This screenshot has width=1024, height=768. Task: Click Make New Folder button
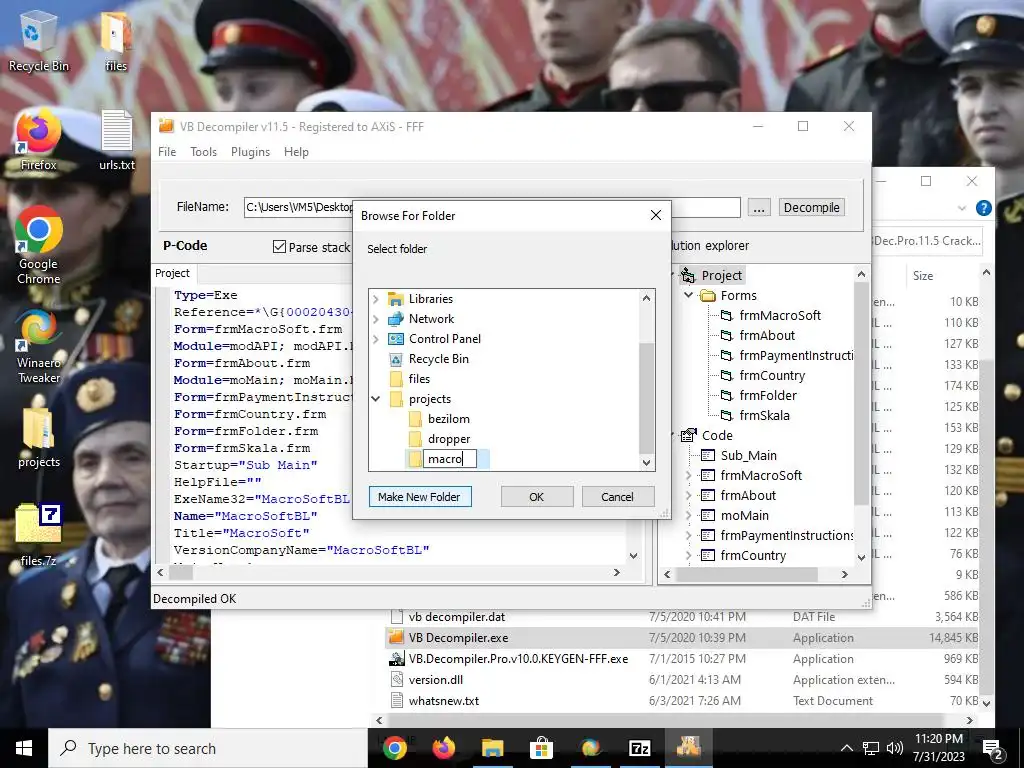(x=420, y=497)
